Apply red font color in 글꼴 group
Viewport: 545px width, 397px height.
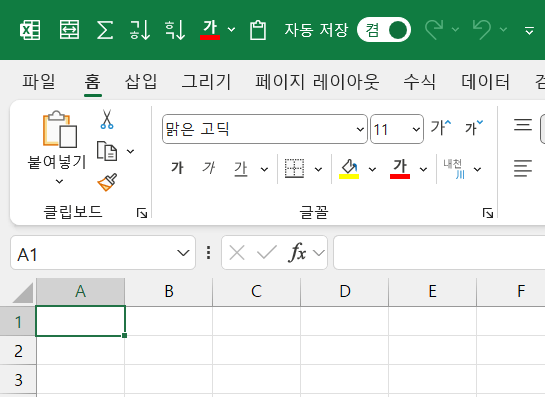(x=400, y=169)
